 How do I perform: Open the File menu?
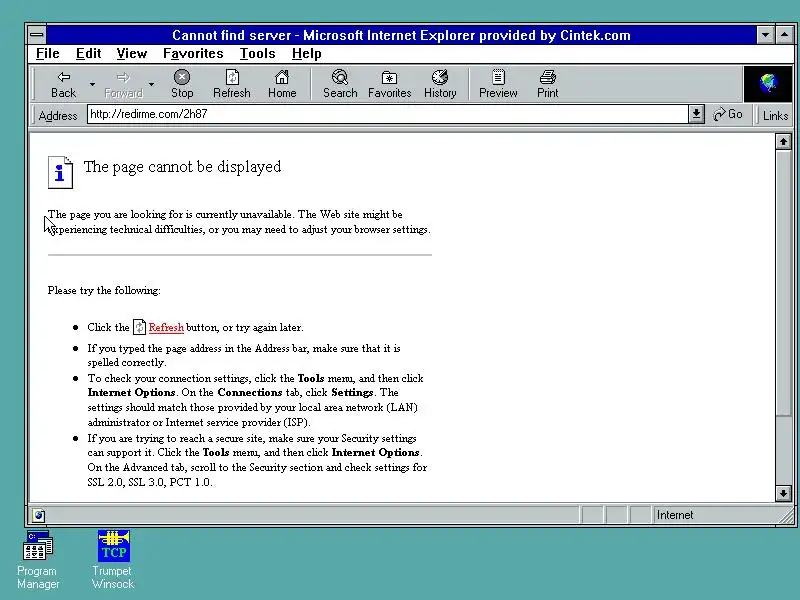47,54
